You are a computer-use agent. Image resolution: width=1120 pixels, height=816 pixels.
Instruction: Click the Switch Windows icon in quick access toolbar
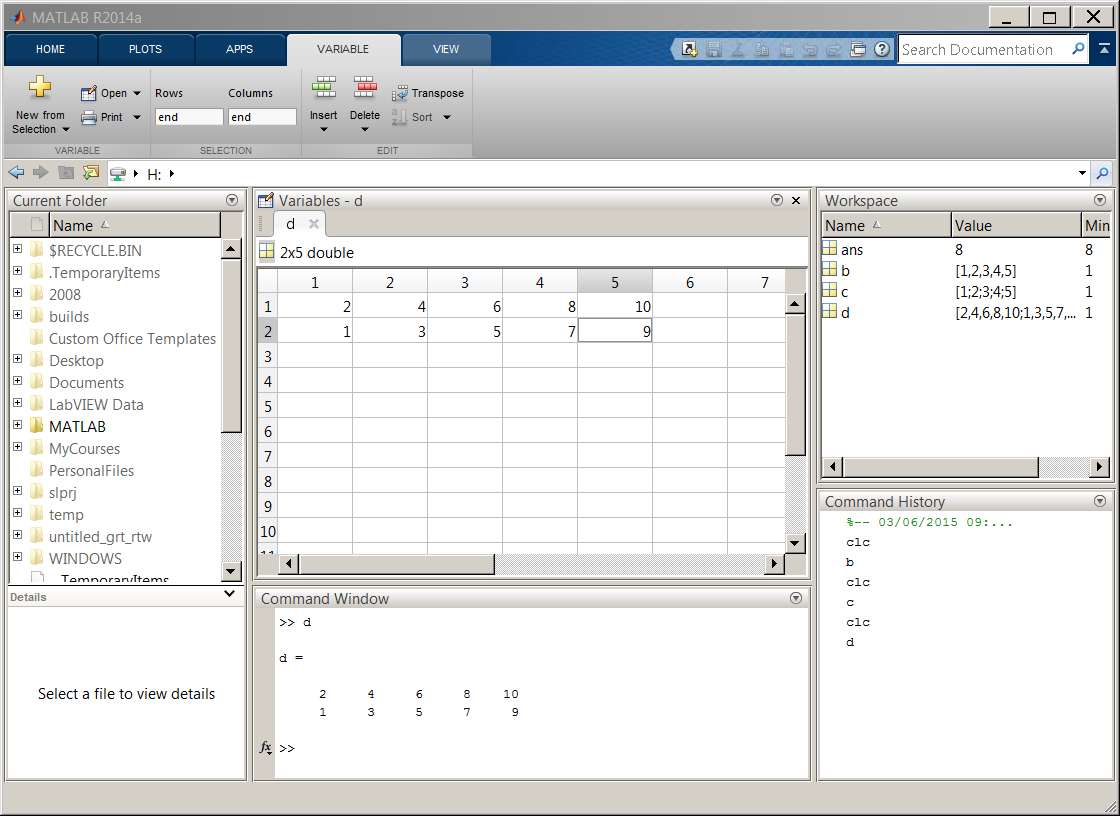[858, 49]
